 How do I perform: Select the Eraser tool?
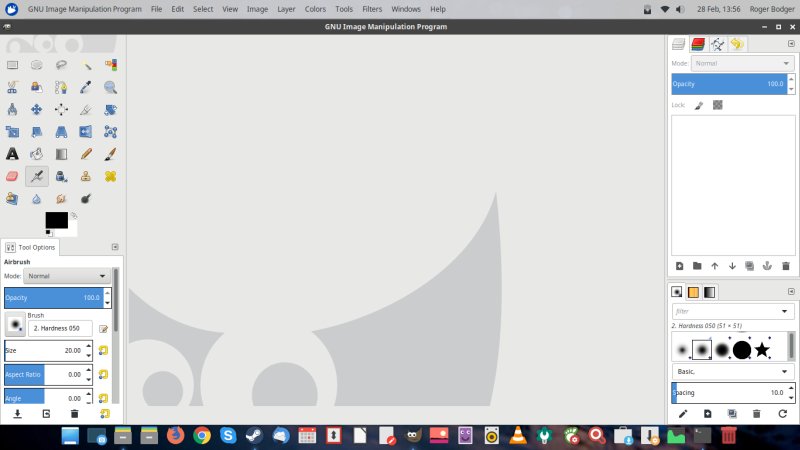[x=12, y=177]
